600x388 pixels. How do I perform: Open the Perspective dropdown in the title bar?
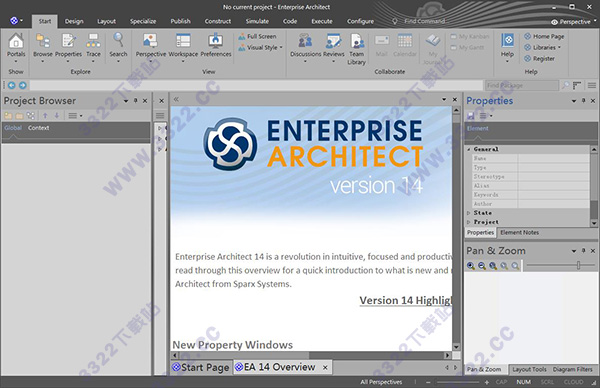[574, 22]
